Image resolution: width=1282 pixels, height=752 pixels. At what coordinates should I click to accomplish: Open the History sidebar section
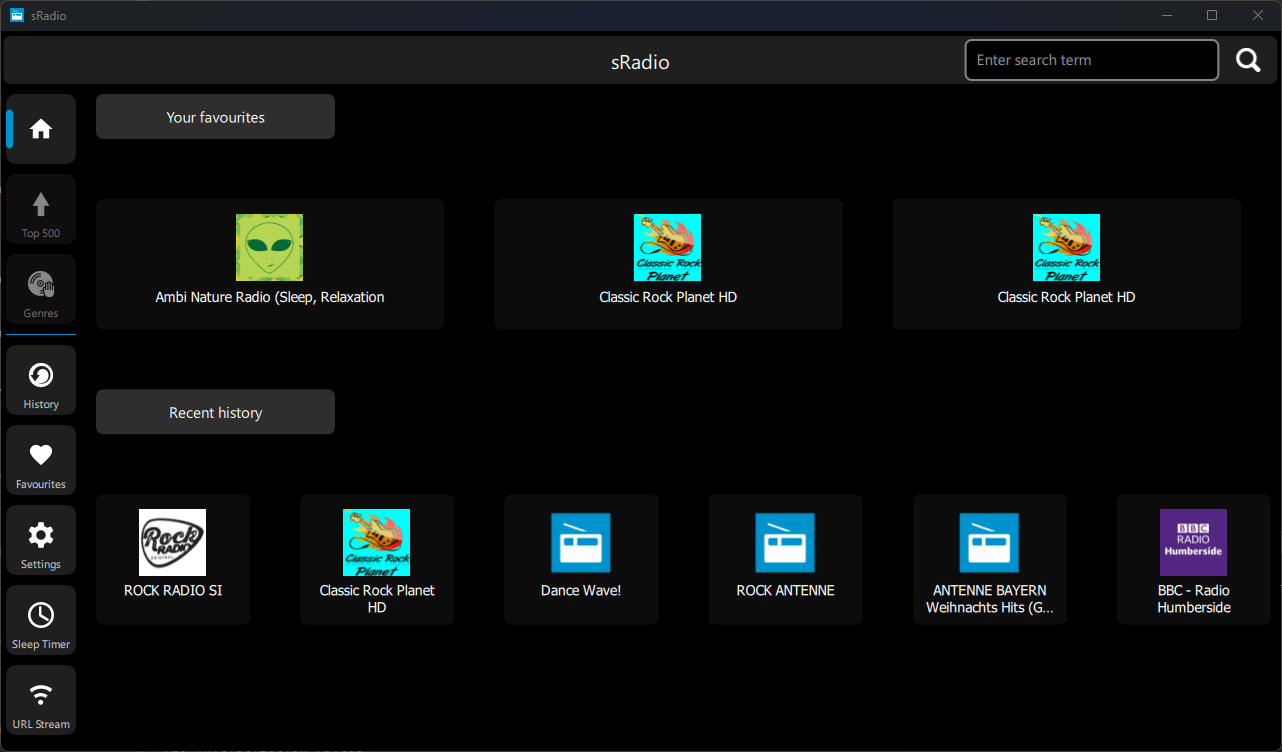tap(41, 380)
